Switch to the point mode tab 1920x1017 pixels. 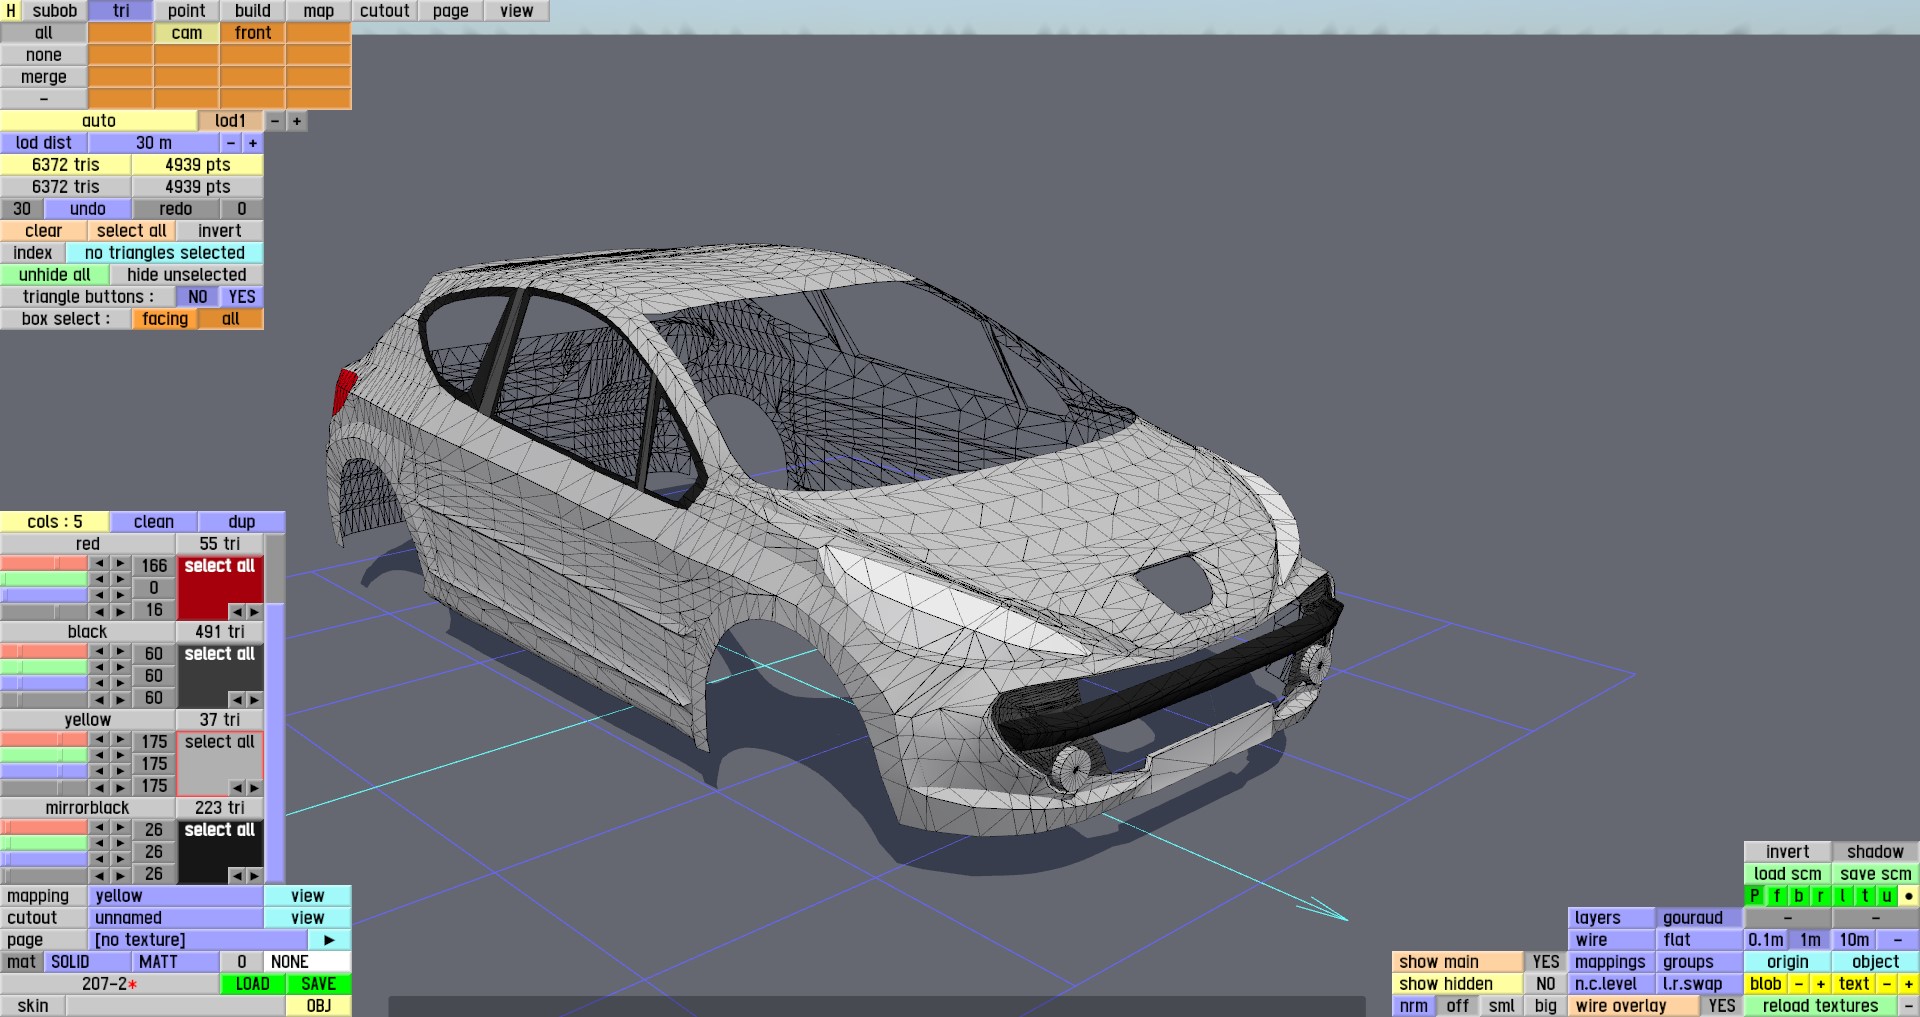tap(187, 11)
